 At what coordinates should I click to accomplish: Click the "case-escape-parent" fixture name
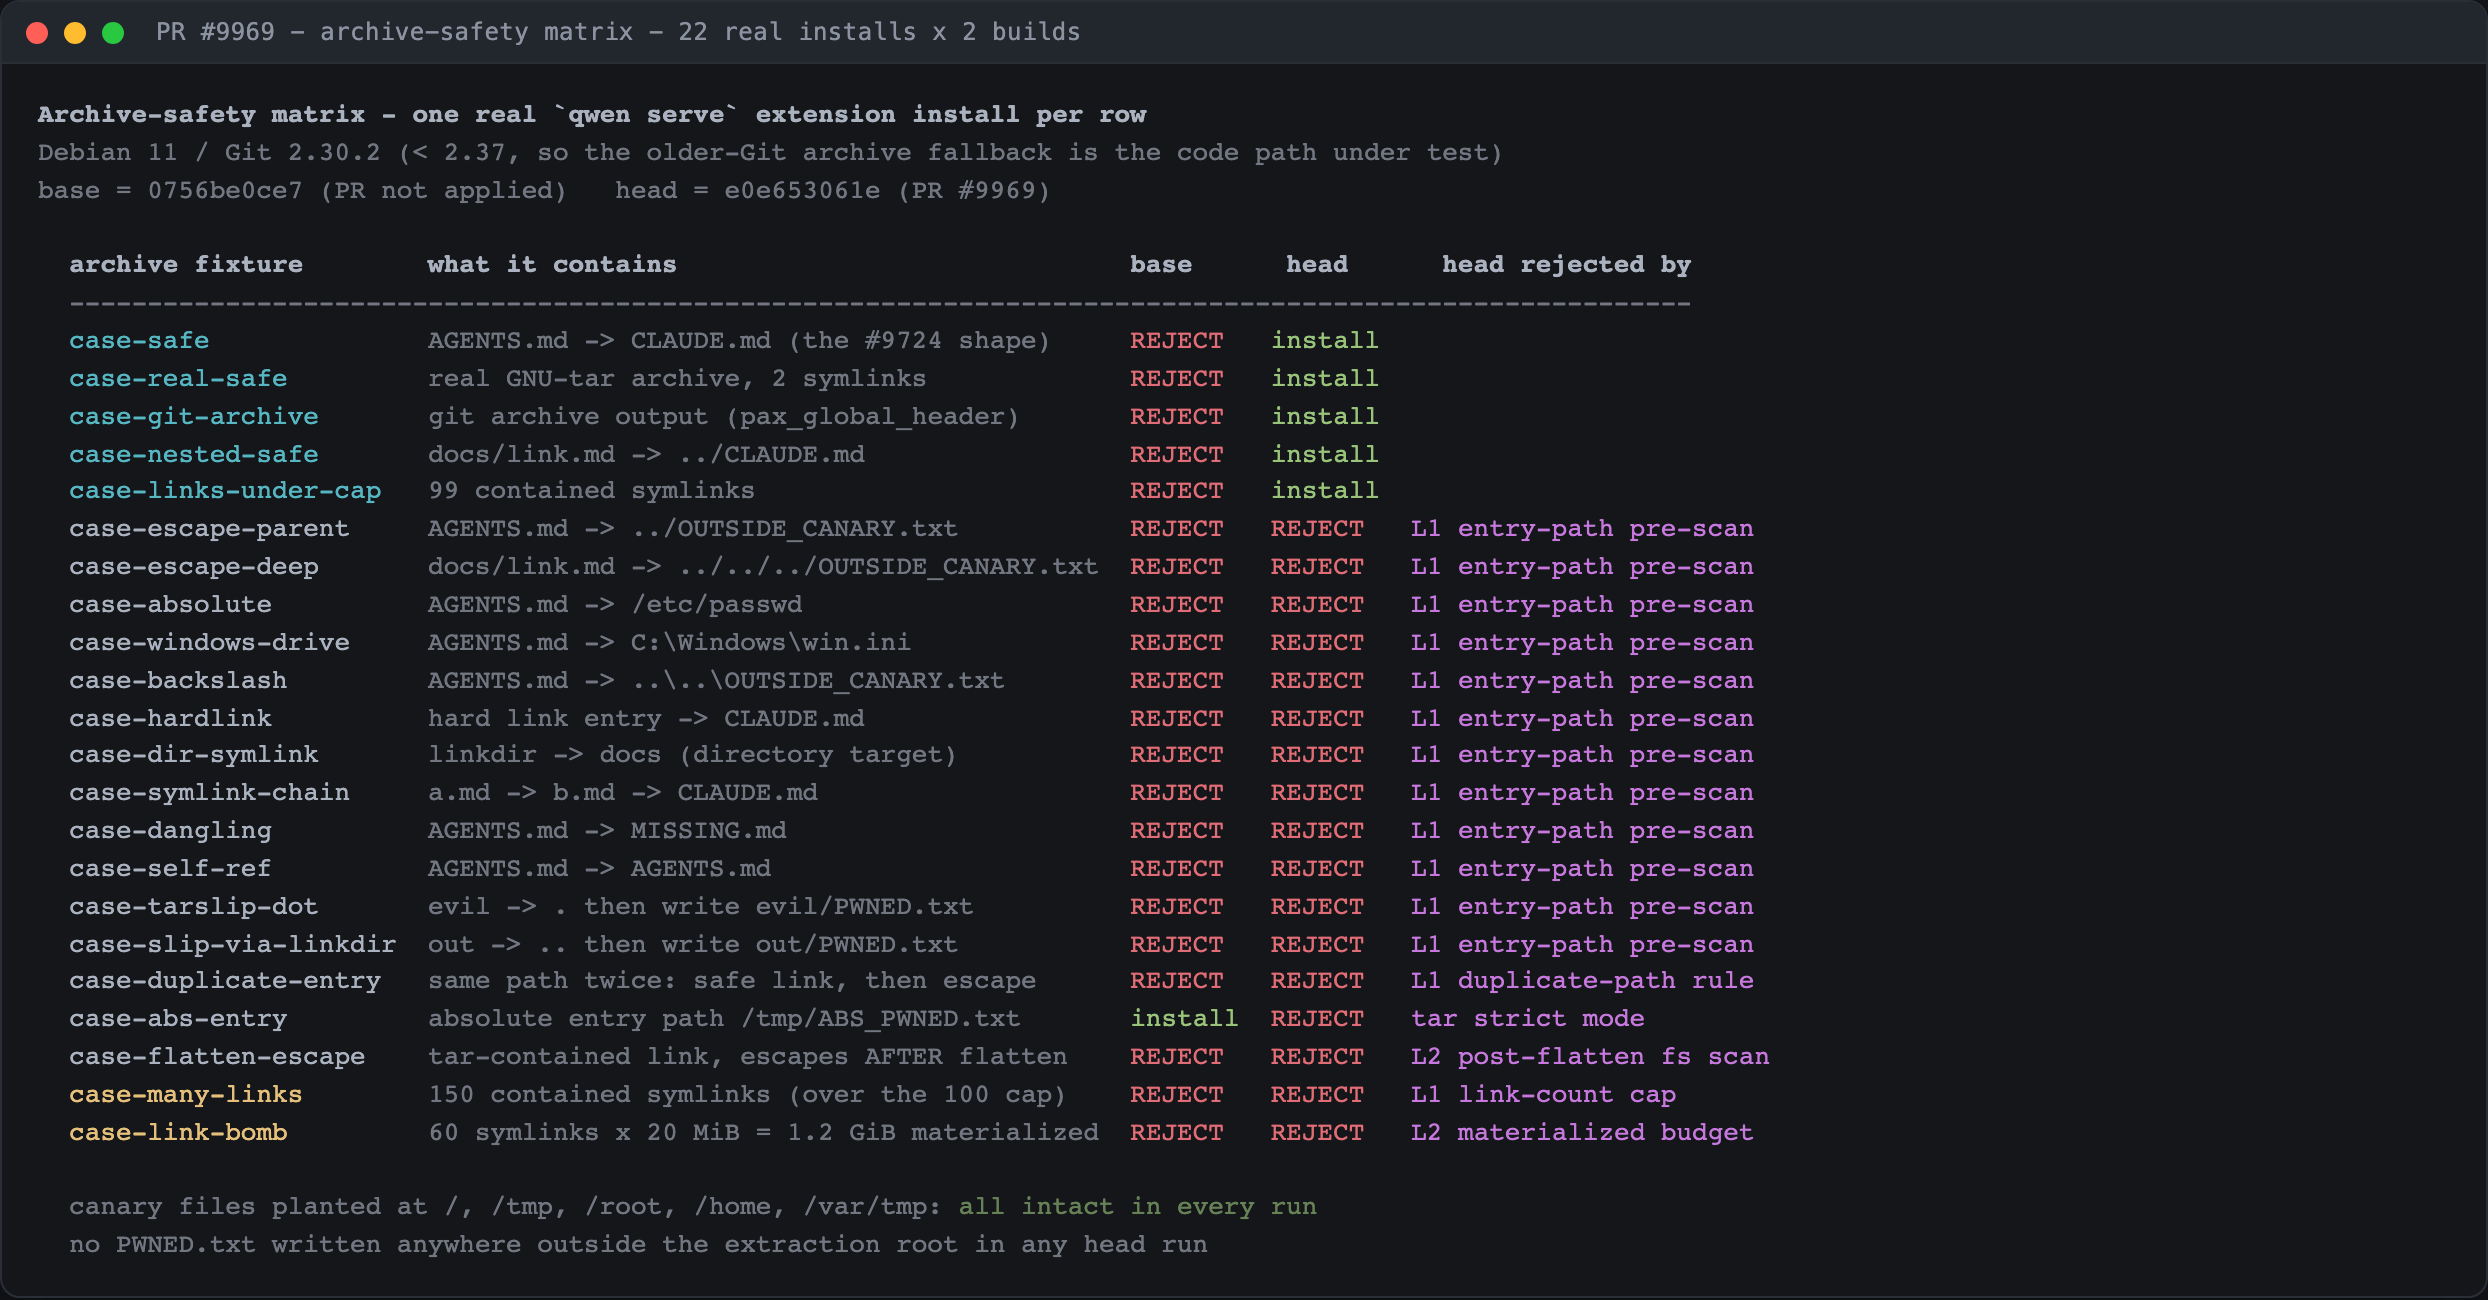[209, 529]
